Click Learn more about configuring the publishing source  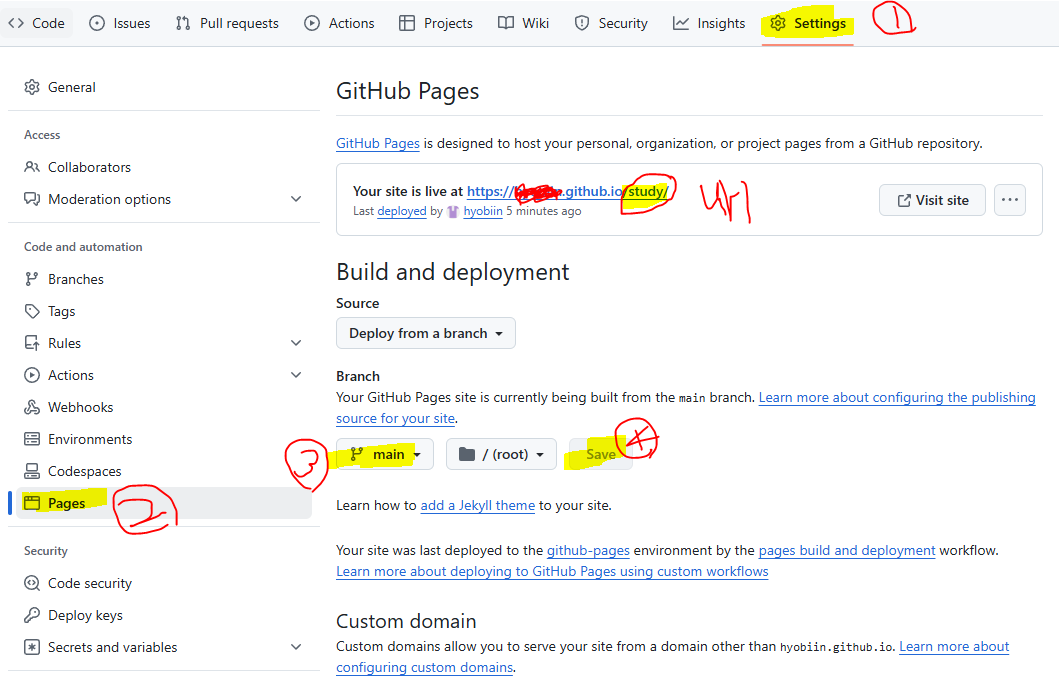[x=897, y=397]
